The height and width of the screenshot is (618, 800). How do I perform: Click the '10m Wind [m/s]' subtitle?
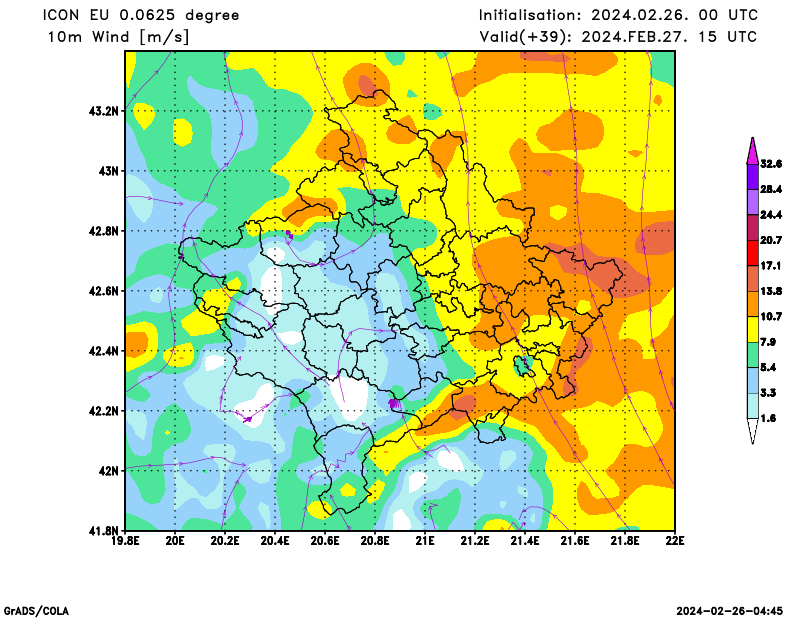pyautogui.click(x=118, y=37)
